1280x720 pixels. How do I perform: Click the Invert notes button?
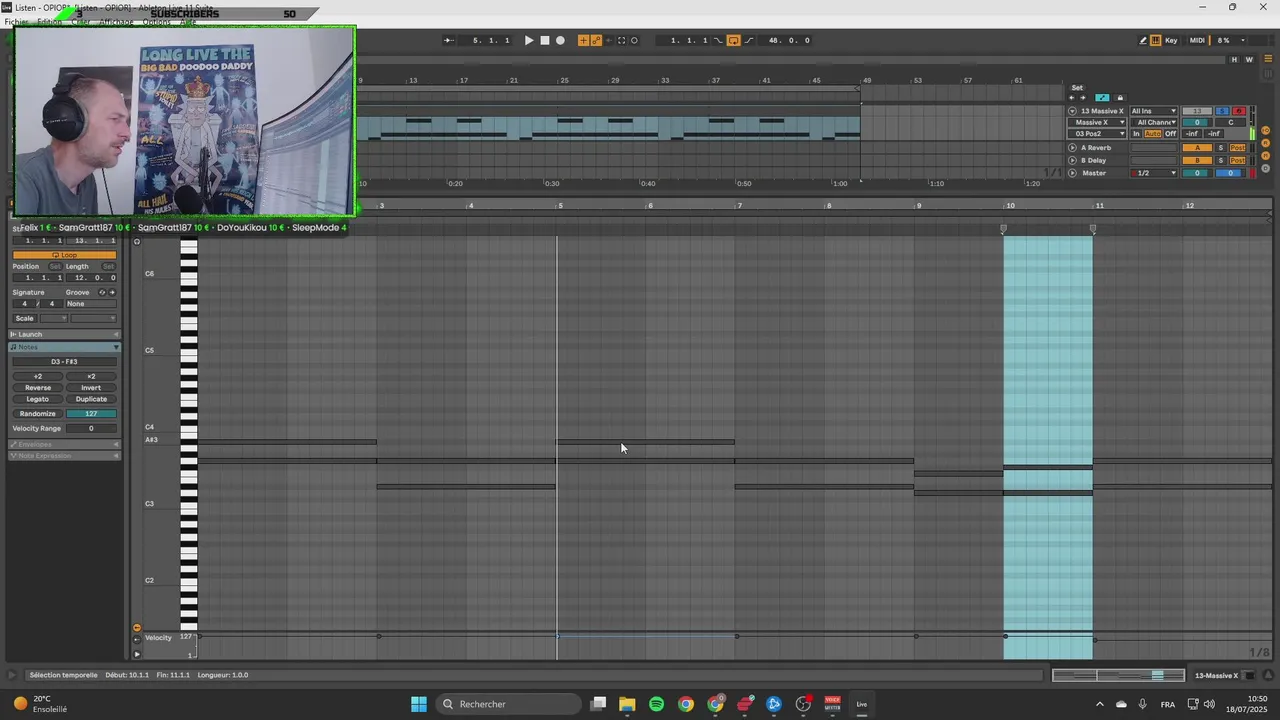(x=91, y=387)
